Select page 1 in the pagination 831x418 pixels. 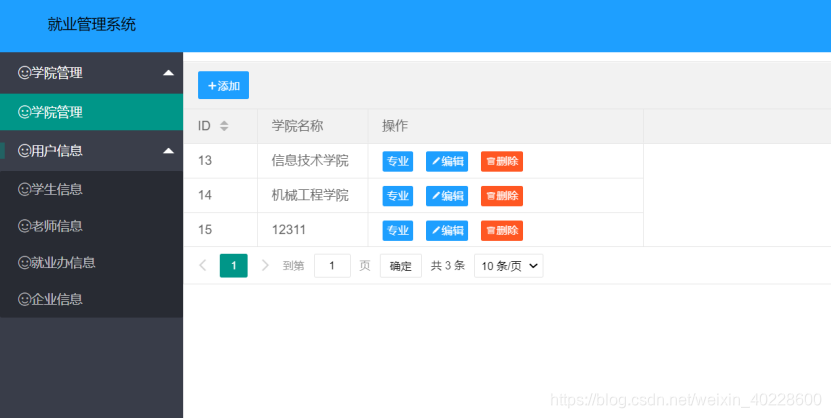click(234, 265)
